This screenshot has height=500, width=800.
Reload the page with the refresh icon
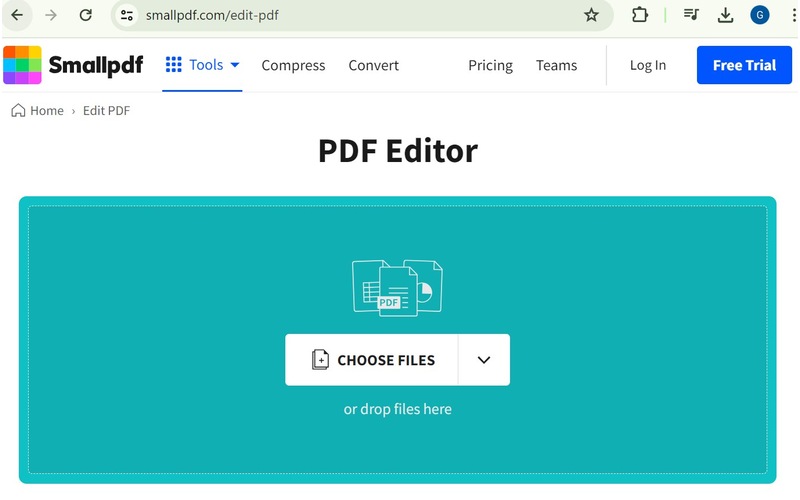[x=85, y=15]
